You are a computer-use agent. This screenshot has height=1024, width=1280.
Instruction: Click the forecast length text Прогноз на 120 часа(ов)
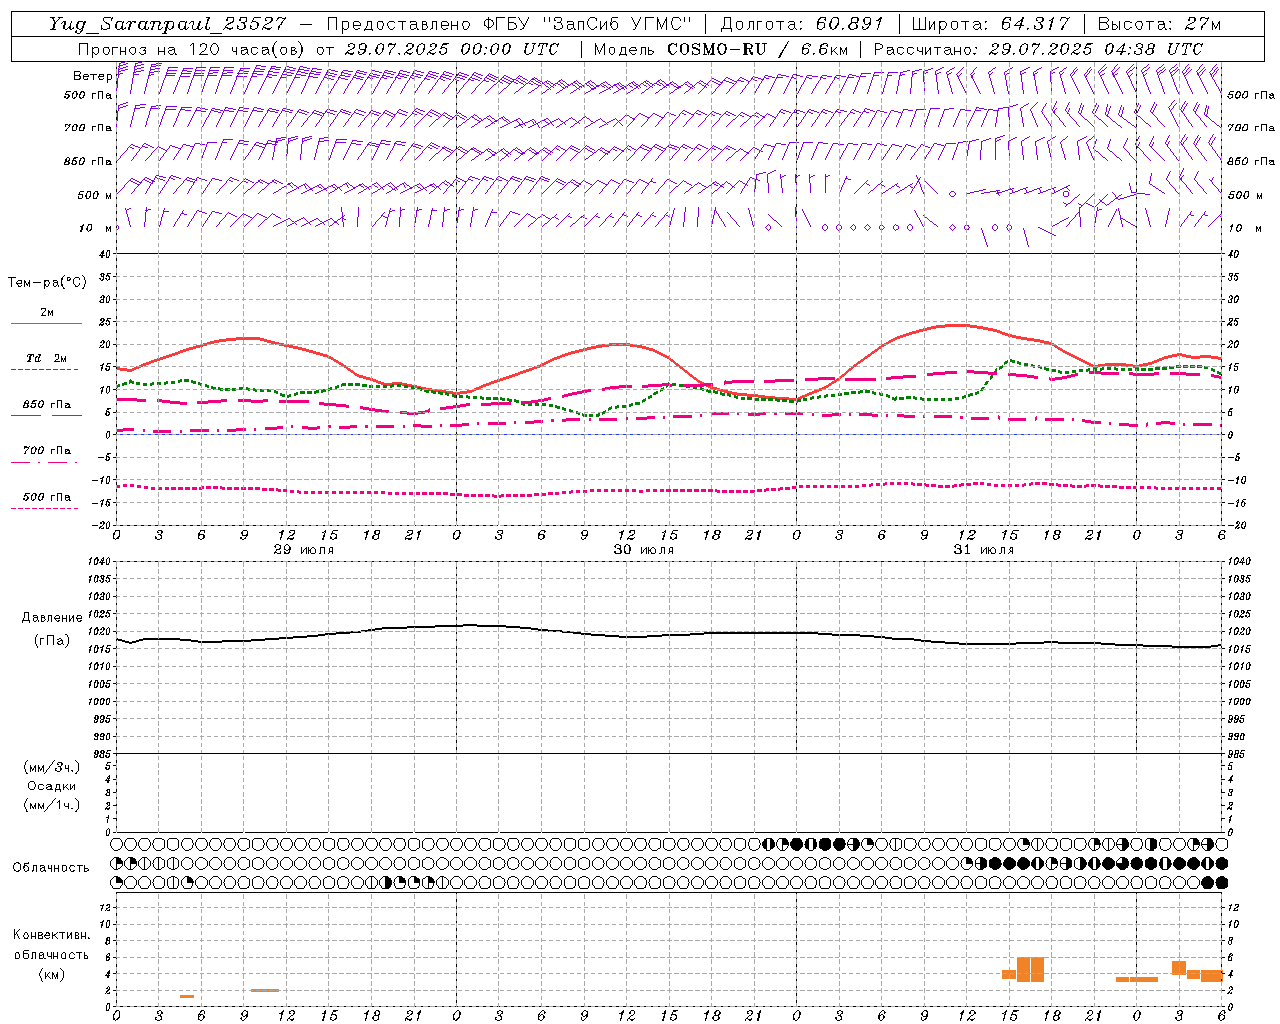[192, 49]
